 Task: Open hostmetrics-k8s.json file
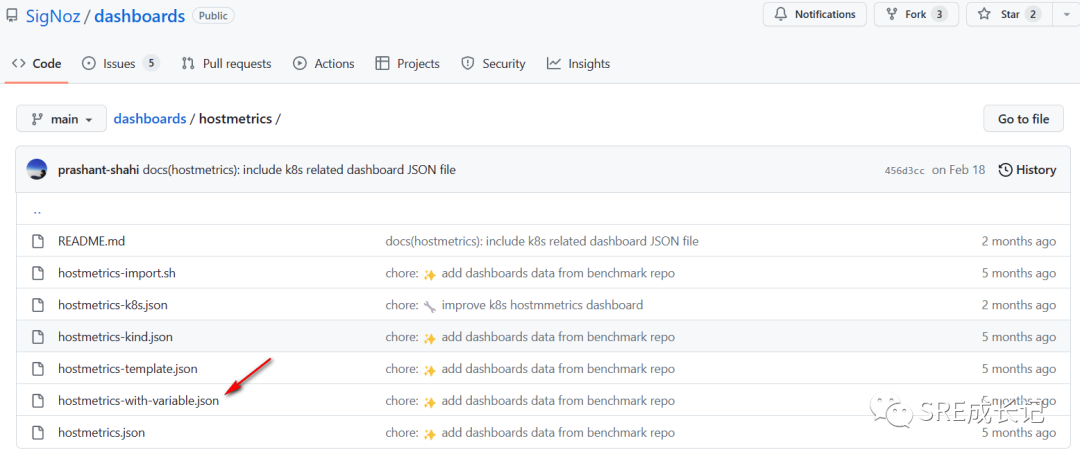tap(113, 305)
